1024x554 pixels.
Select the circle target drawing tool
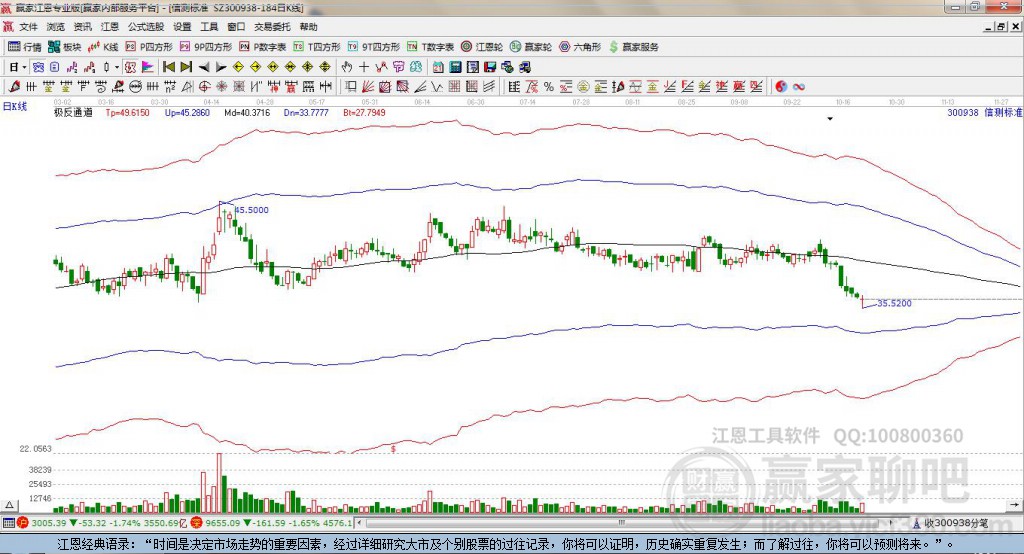tap(204, 86)
